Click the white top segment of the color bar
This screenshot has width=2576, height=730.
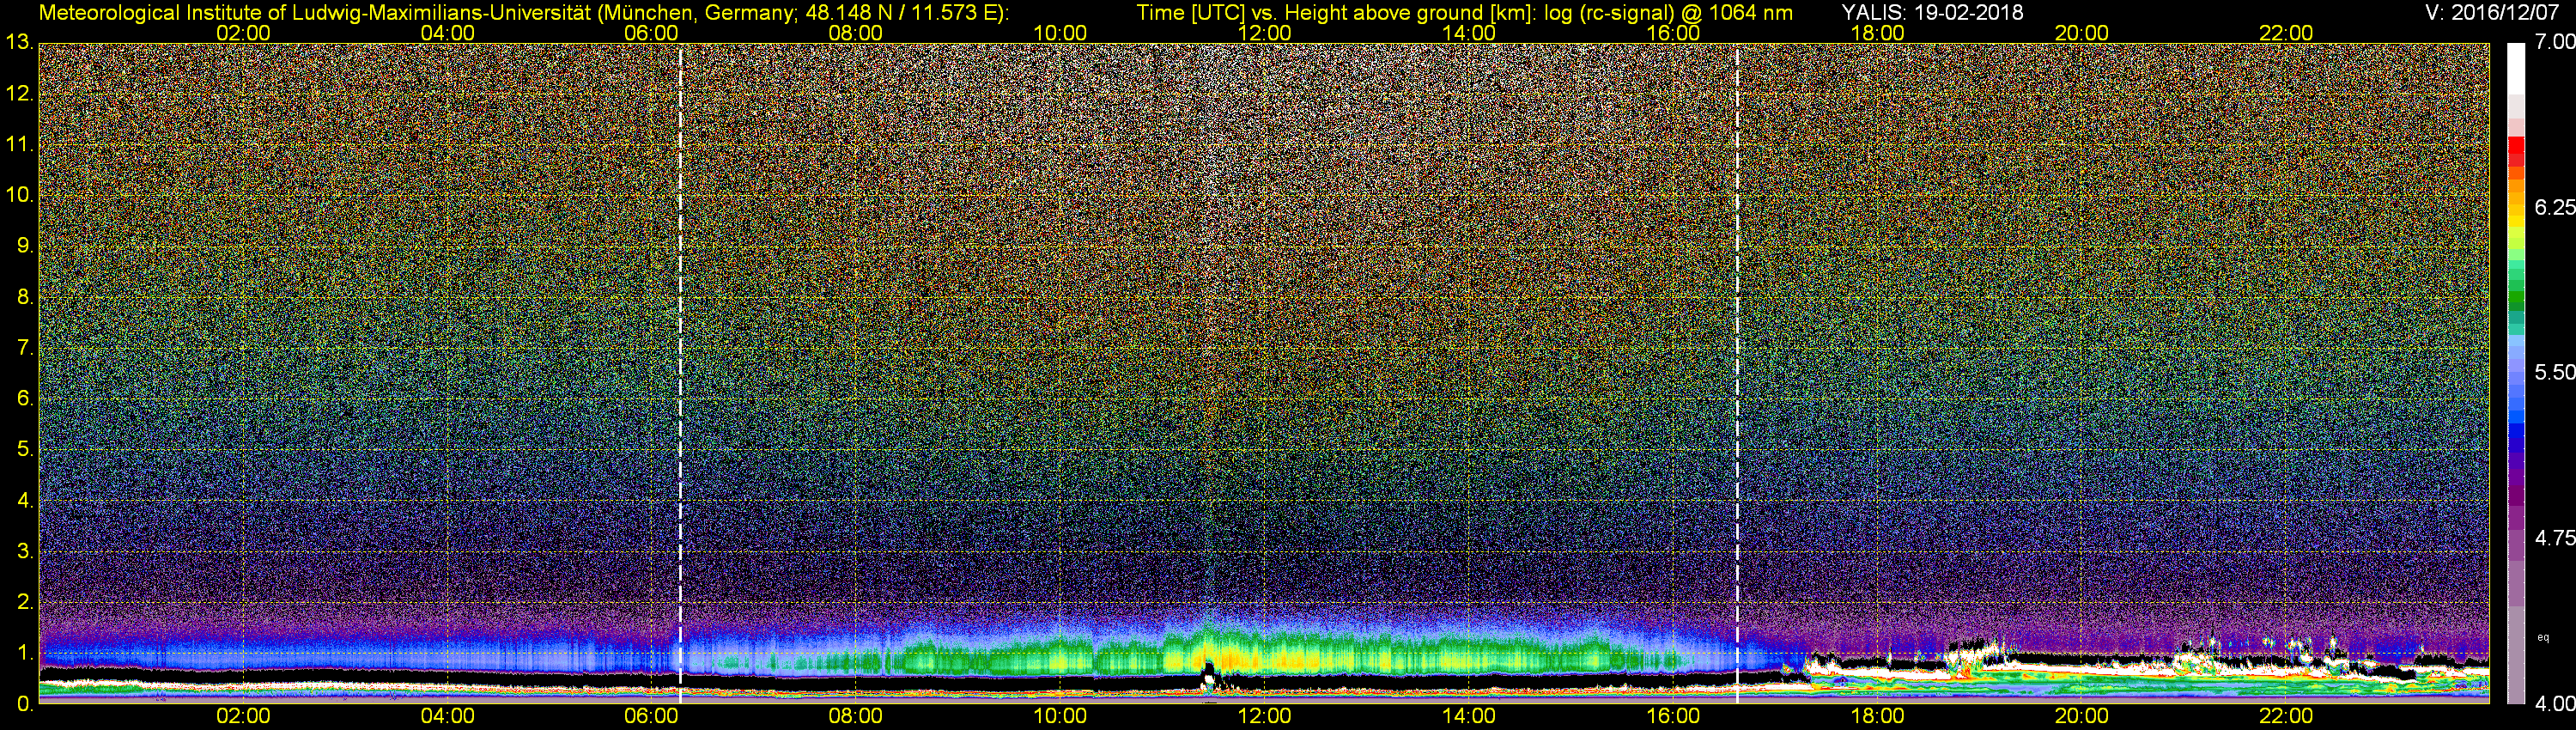pos(2515,68)
